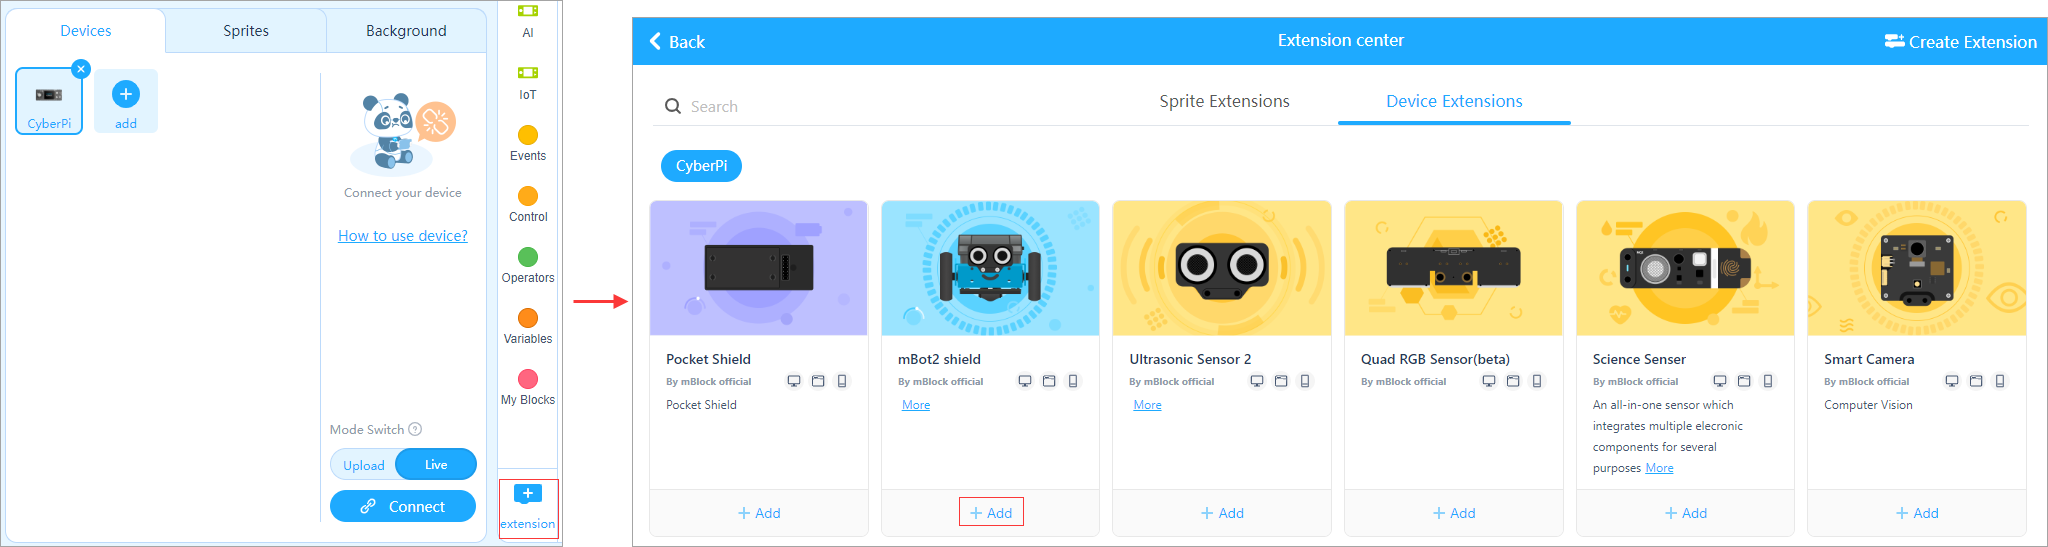Open Quad RGB Sensor extension image
The image size is (2048, 547).
tap(1453, 268)
